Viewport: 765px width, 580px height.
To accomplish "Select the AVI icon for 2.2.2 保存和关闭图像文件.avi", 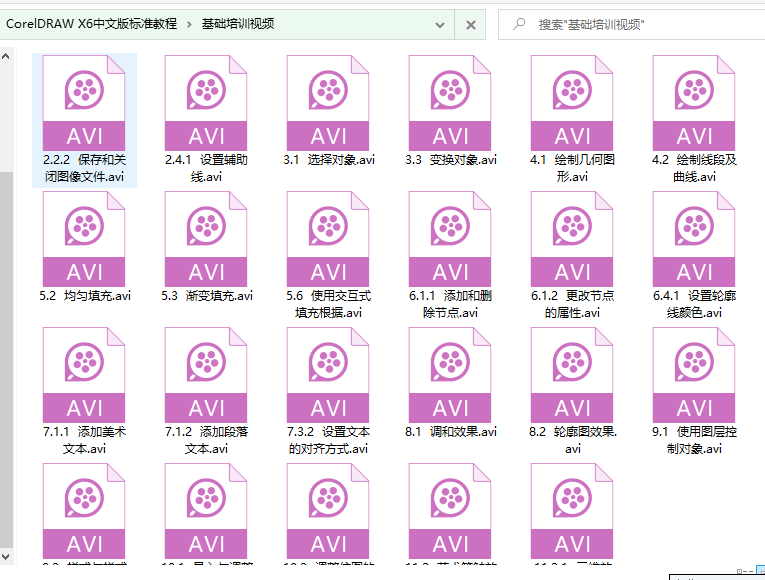I will (84, 103).
